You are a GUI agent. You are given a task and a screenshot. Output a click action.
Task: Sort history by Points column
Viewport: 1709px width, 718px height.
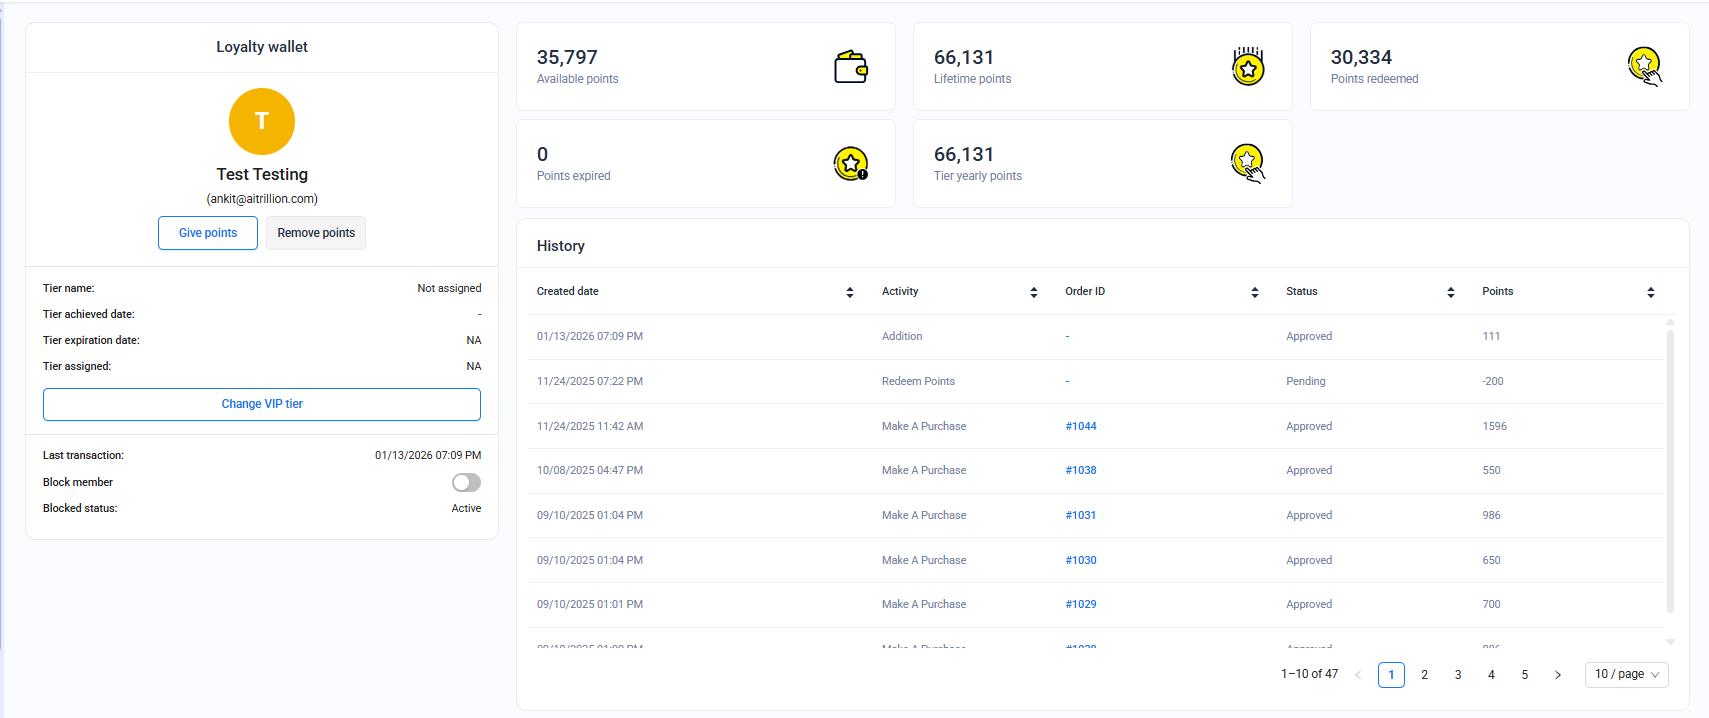click(x=1650, y=292)
